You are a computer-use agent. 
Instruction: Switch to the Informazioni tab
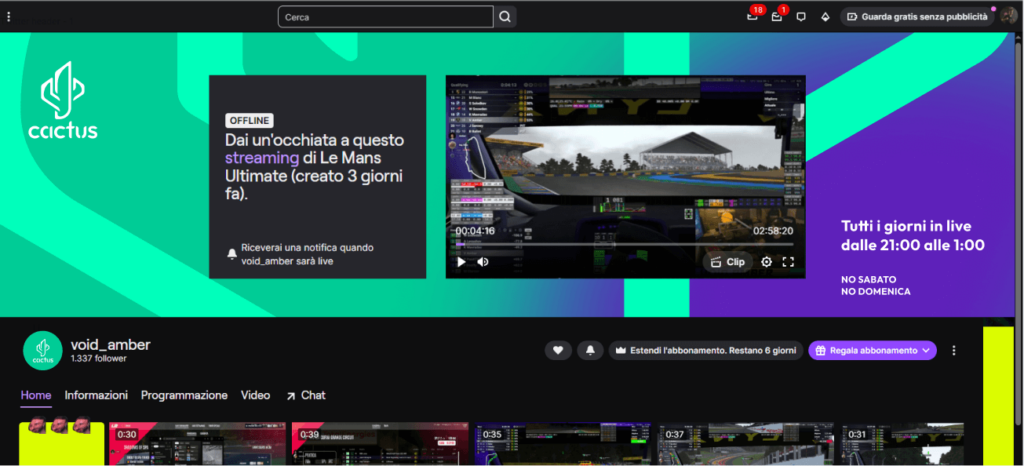click(x=96, y=396)
